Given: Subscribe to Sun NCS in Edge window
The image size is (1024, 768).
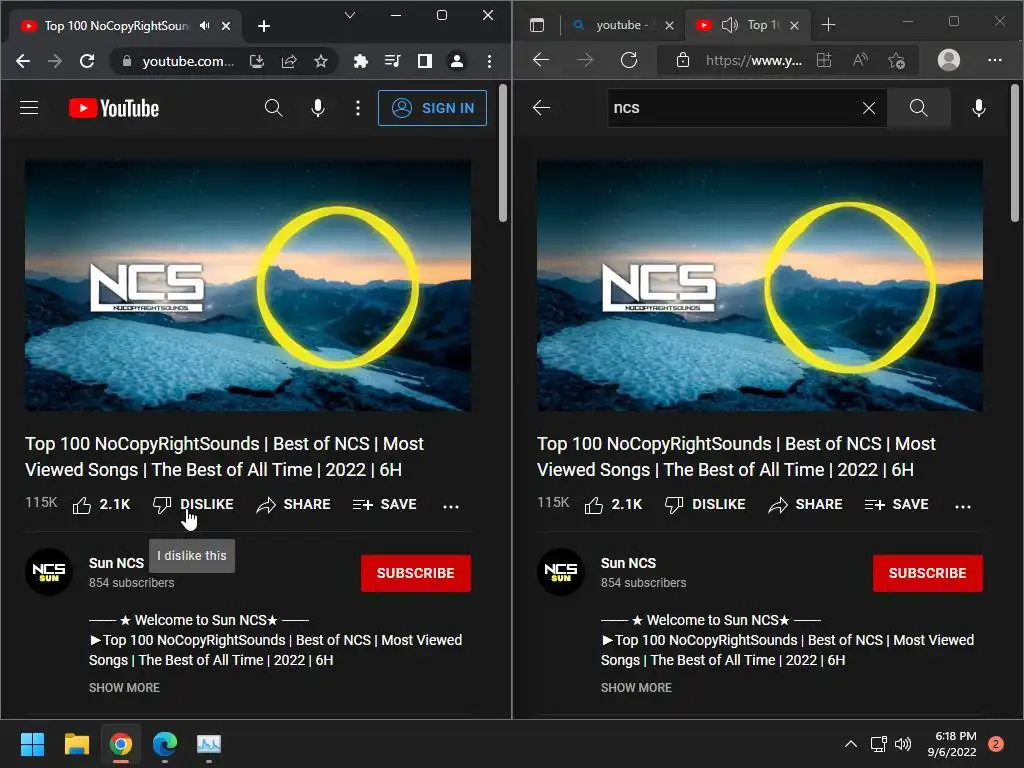Looking at the screenshot, I should pos(927,573).
